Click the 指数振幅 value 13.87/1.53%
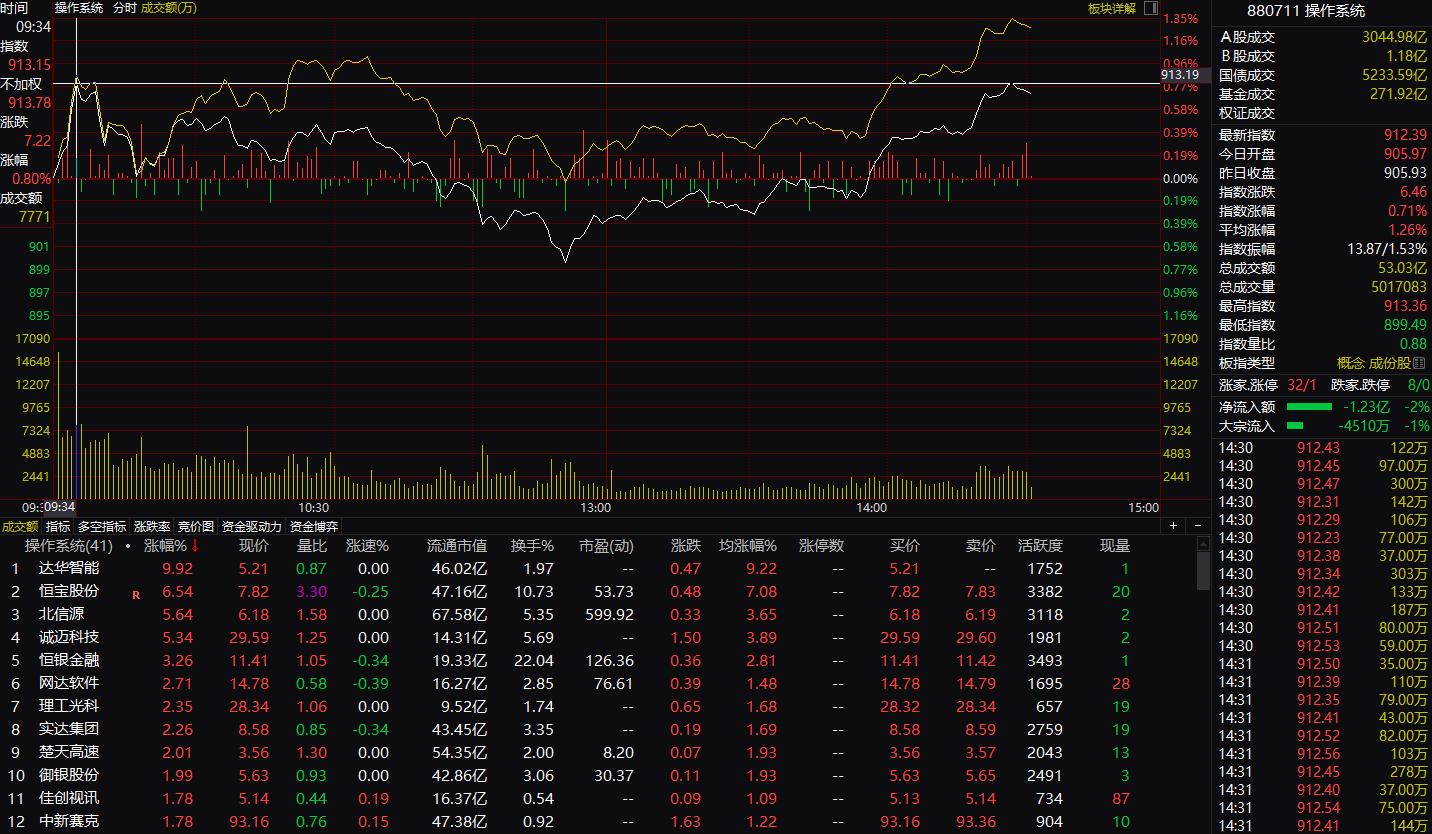The width and height of the screenshot is (1432, 834). [1388, 249]
